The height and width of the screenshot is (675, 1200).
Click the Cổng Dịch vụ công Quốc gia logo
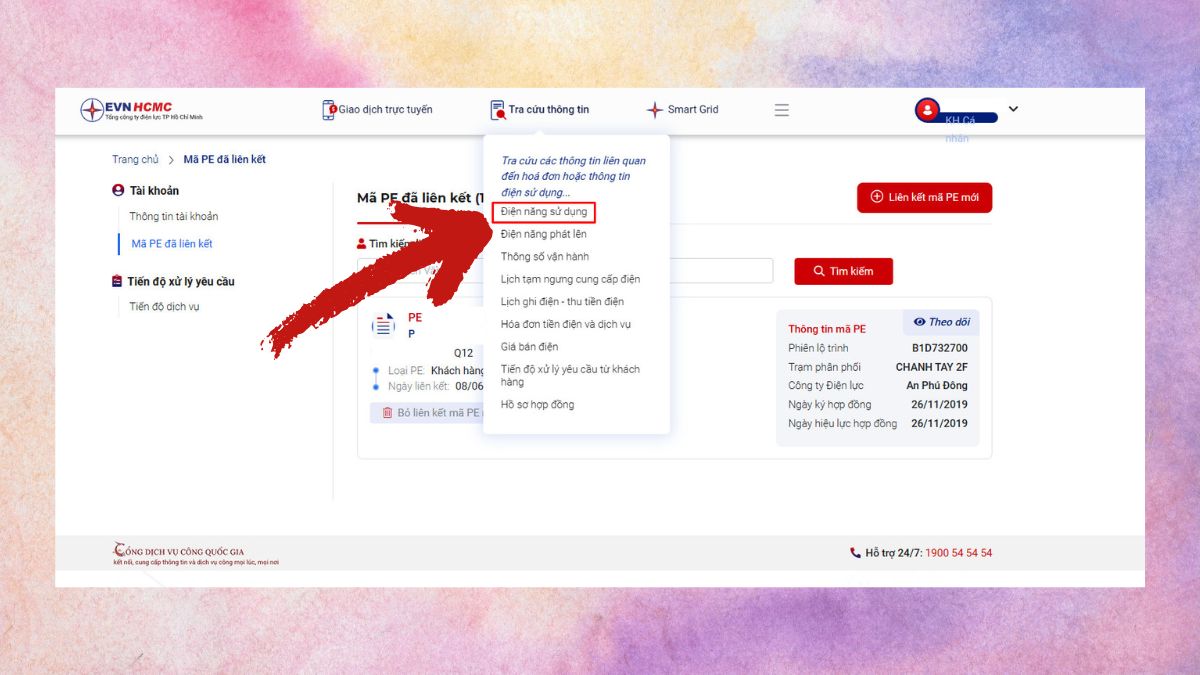[180, 553]
